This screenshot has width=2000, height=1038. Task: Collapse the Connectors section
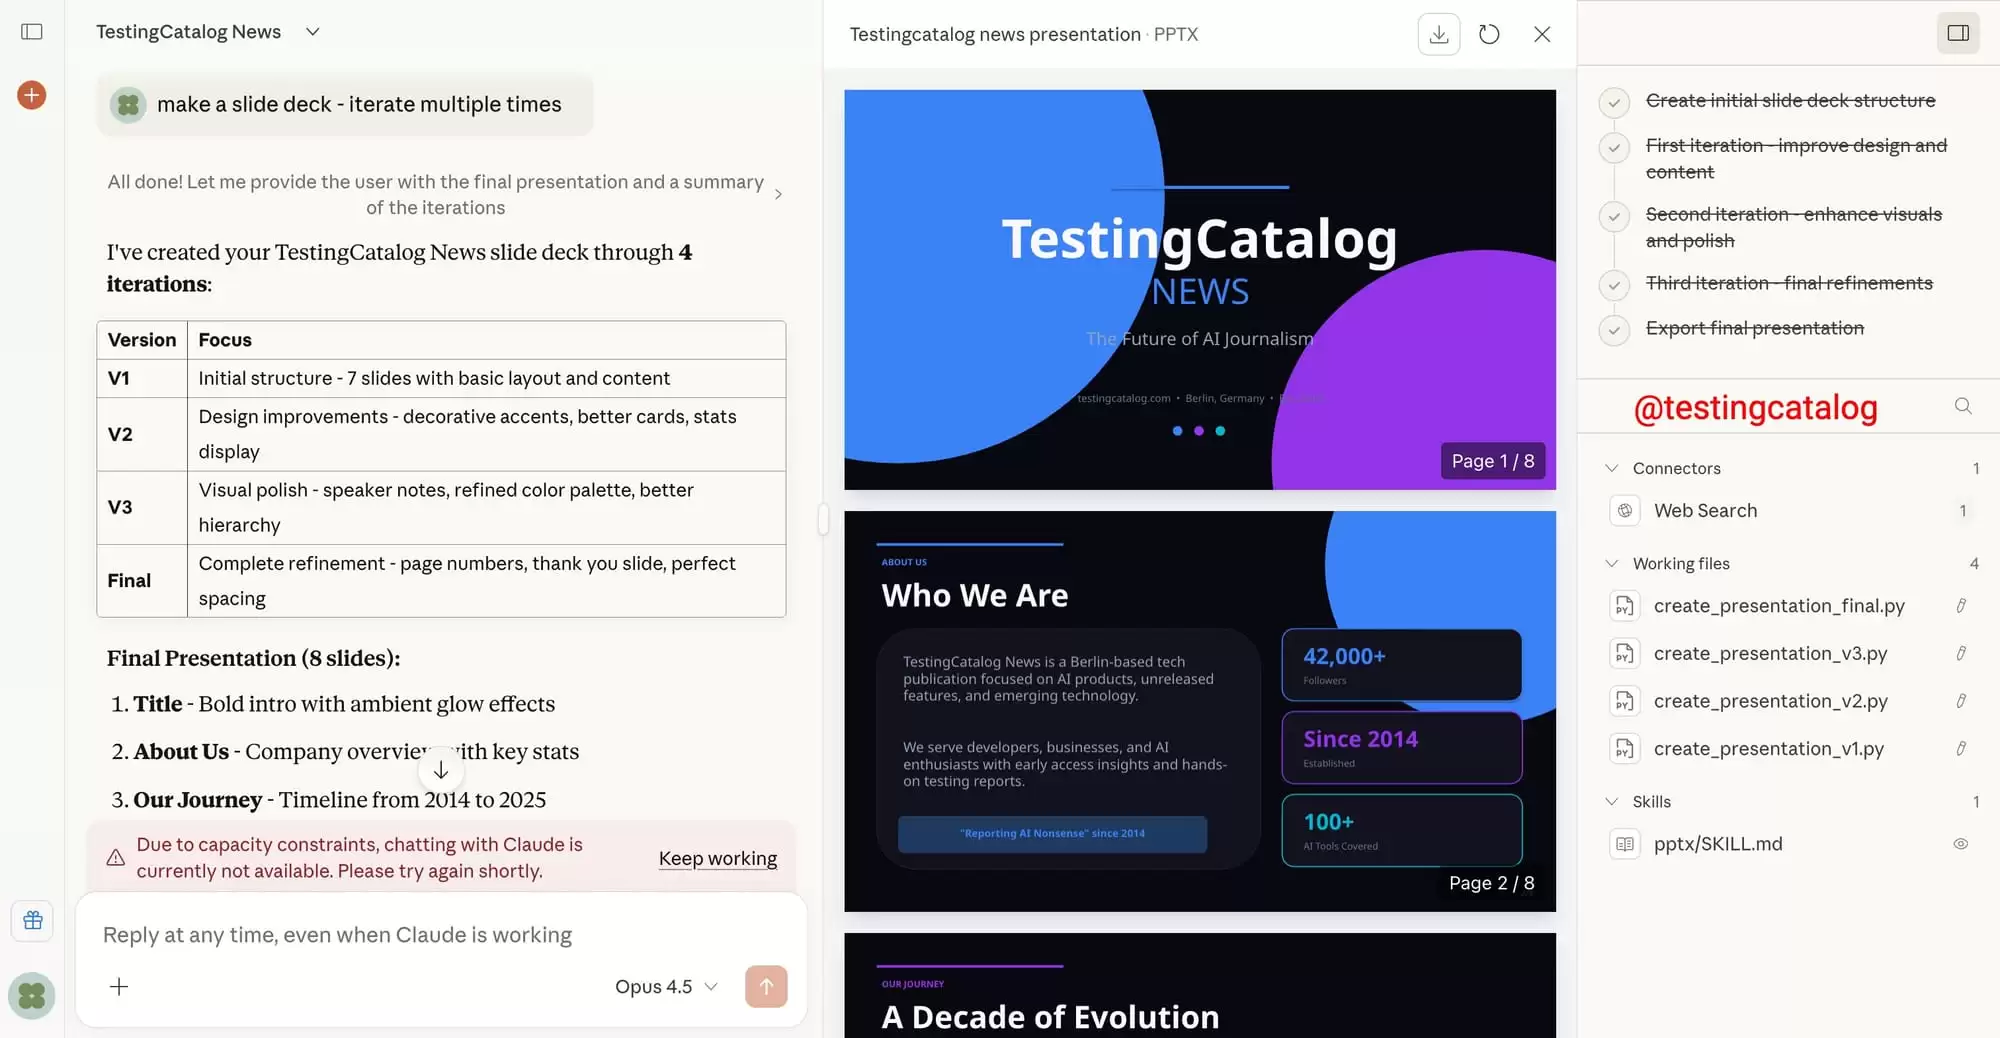point(1612,468)
